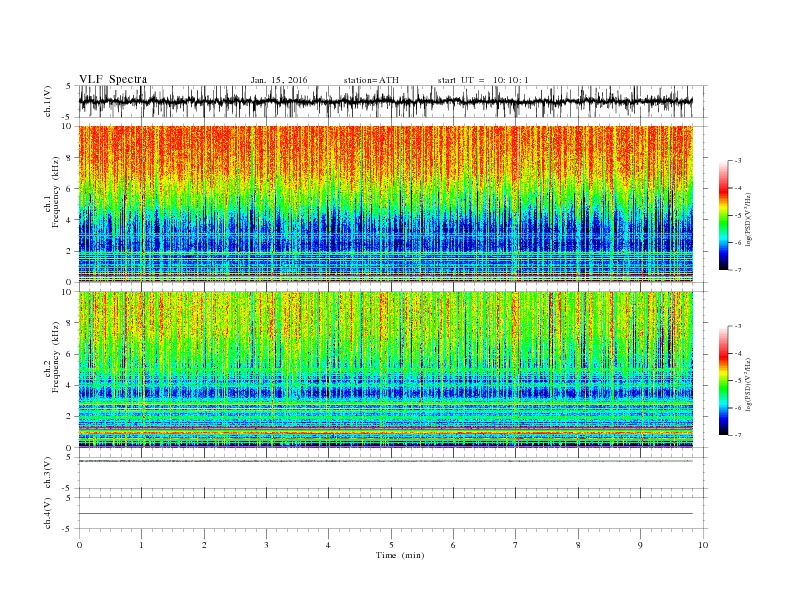Click the upper color bar "-7" tick value
Screen dimensions: 792x612
(737, 270)
